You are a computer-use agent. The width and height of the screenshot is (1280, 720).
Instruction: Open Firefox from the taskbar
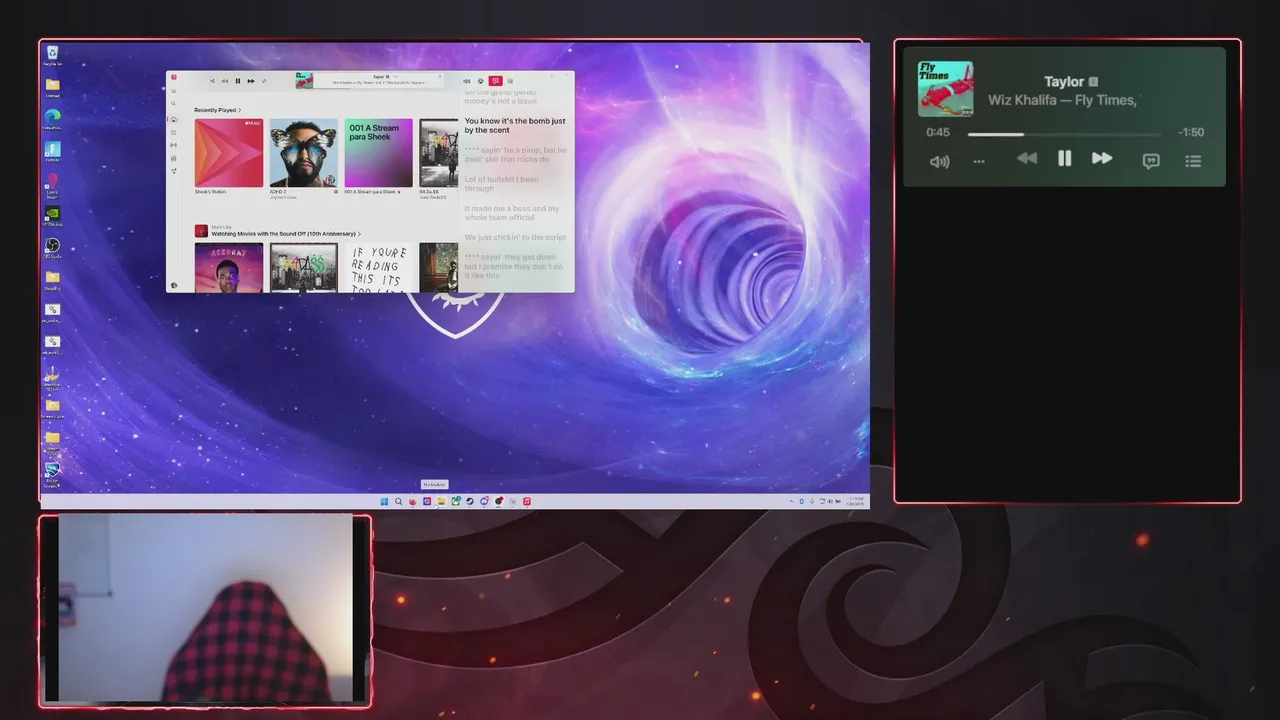(x=412, y=501)
